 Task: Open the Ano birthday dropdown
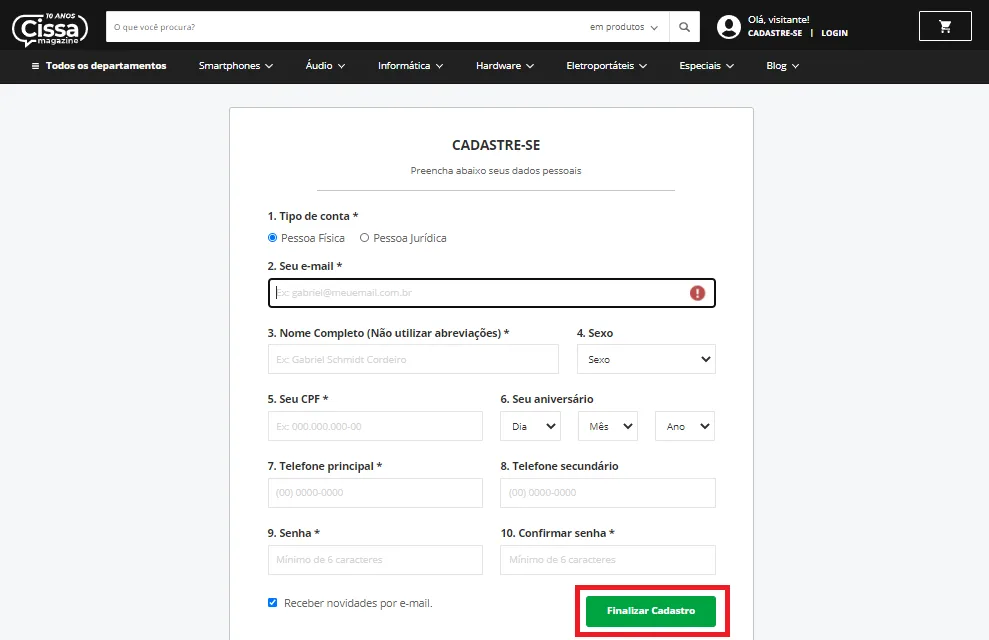pos(685,426)
